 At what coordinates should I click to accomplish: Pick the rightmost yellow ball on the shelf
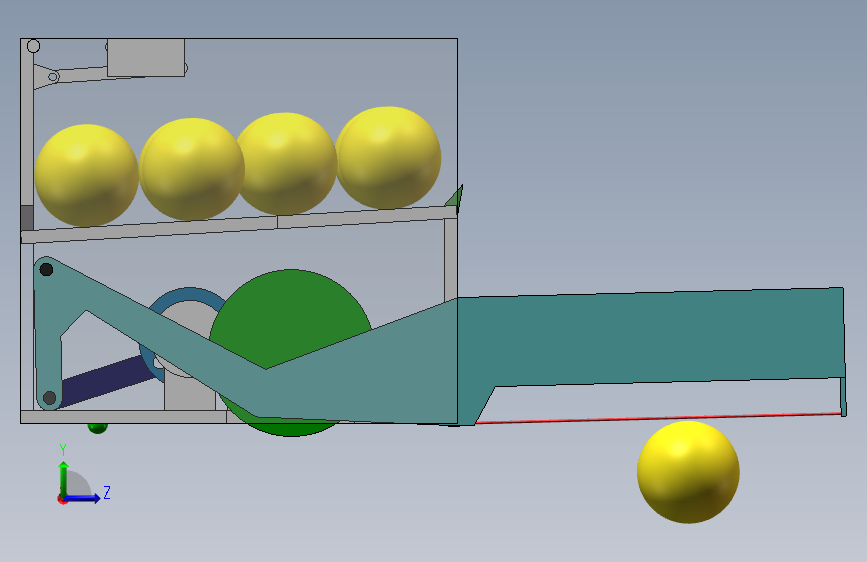pyautogui.click(x=388, y=158)
